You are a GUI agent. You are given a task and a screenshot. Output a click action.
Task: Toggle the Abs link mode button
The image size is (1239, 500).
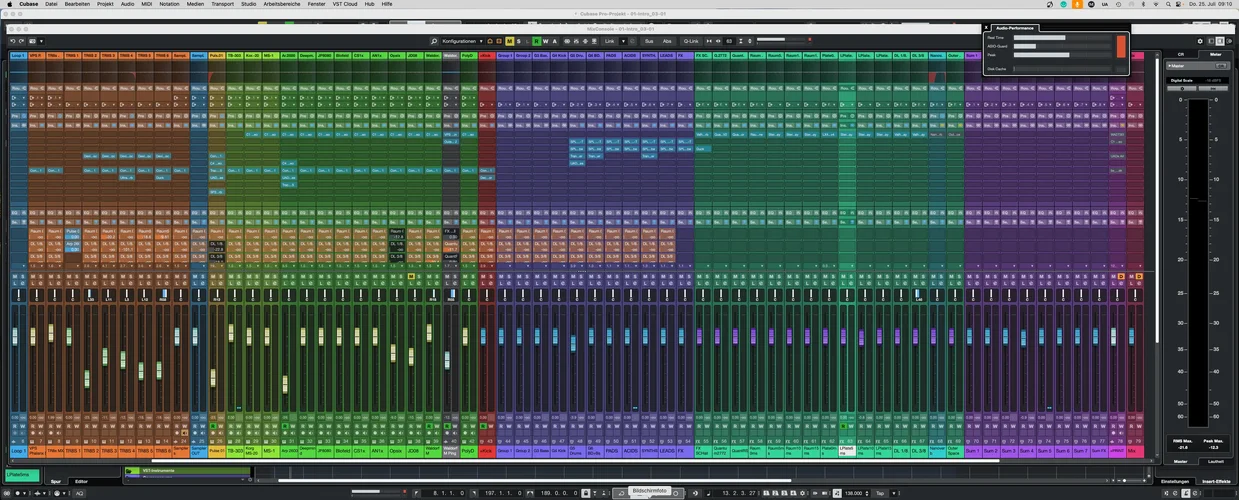pyautogui.click(x=667, y=41)
